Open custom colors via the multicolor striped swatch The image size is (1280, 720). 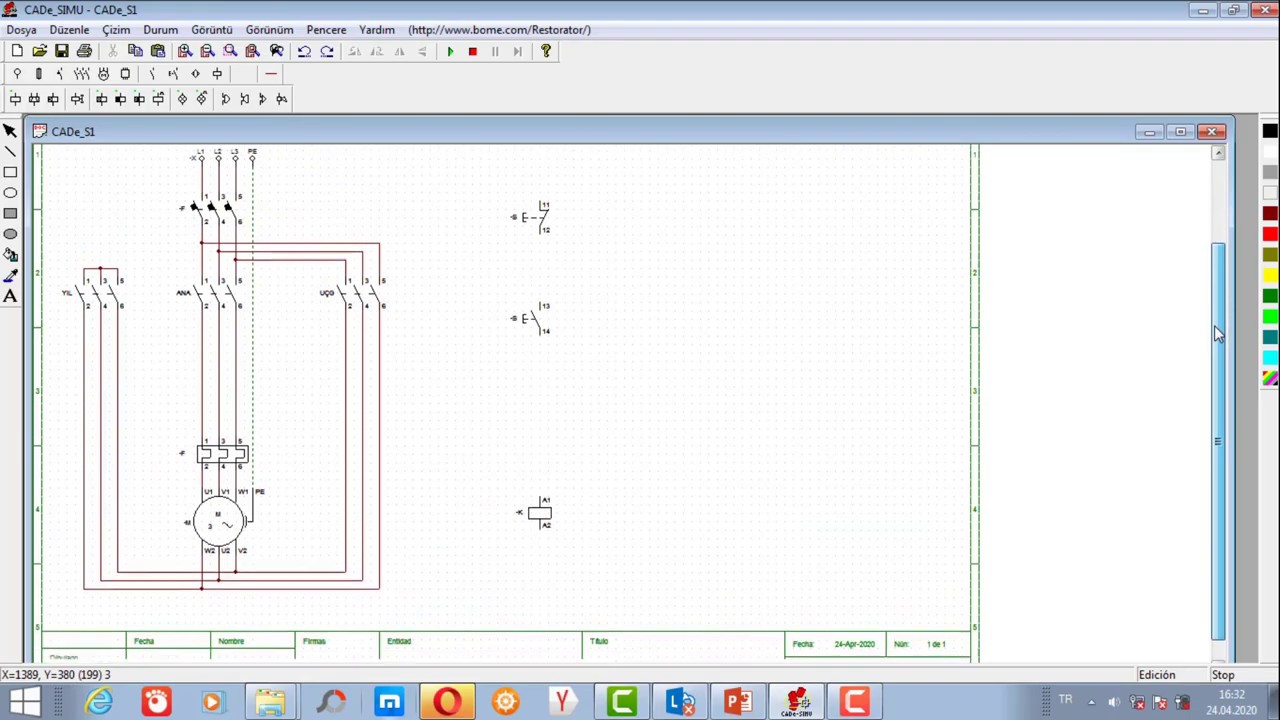(1270, 378)
